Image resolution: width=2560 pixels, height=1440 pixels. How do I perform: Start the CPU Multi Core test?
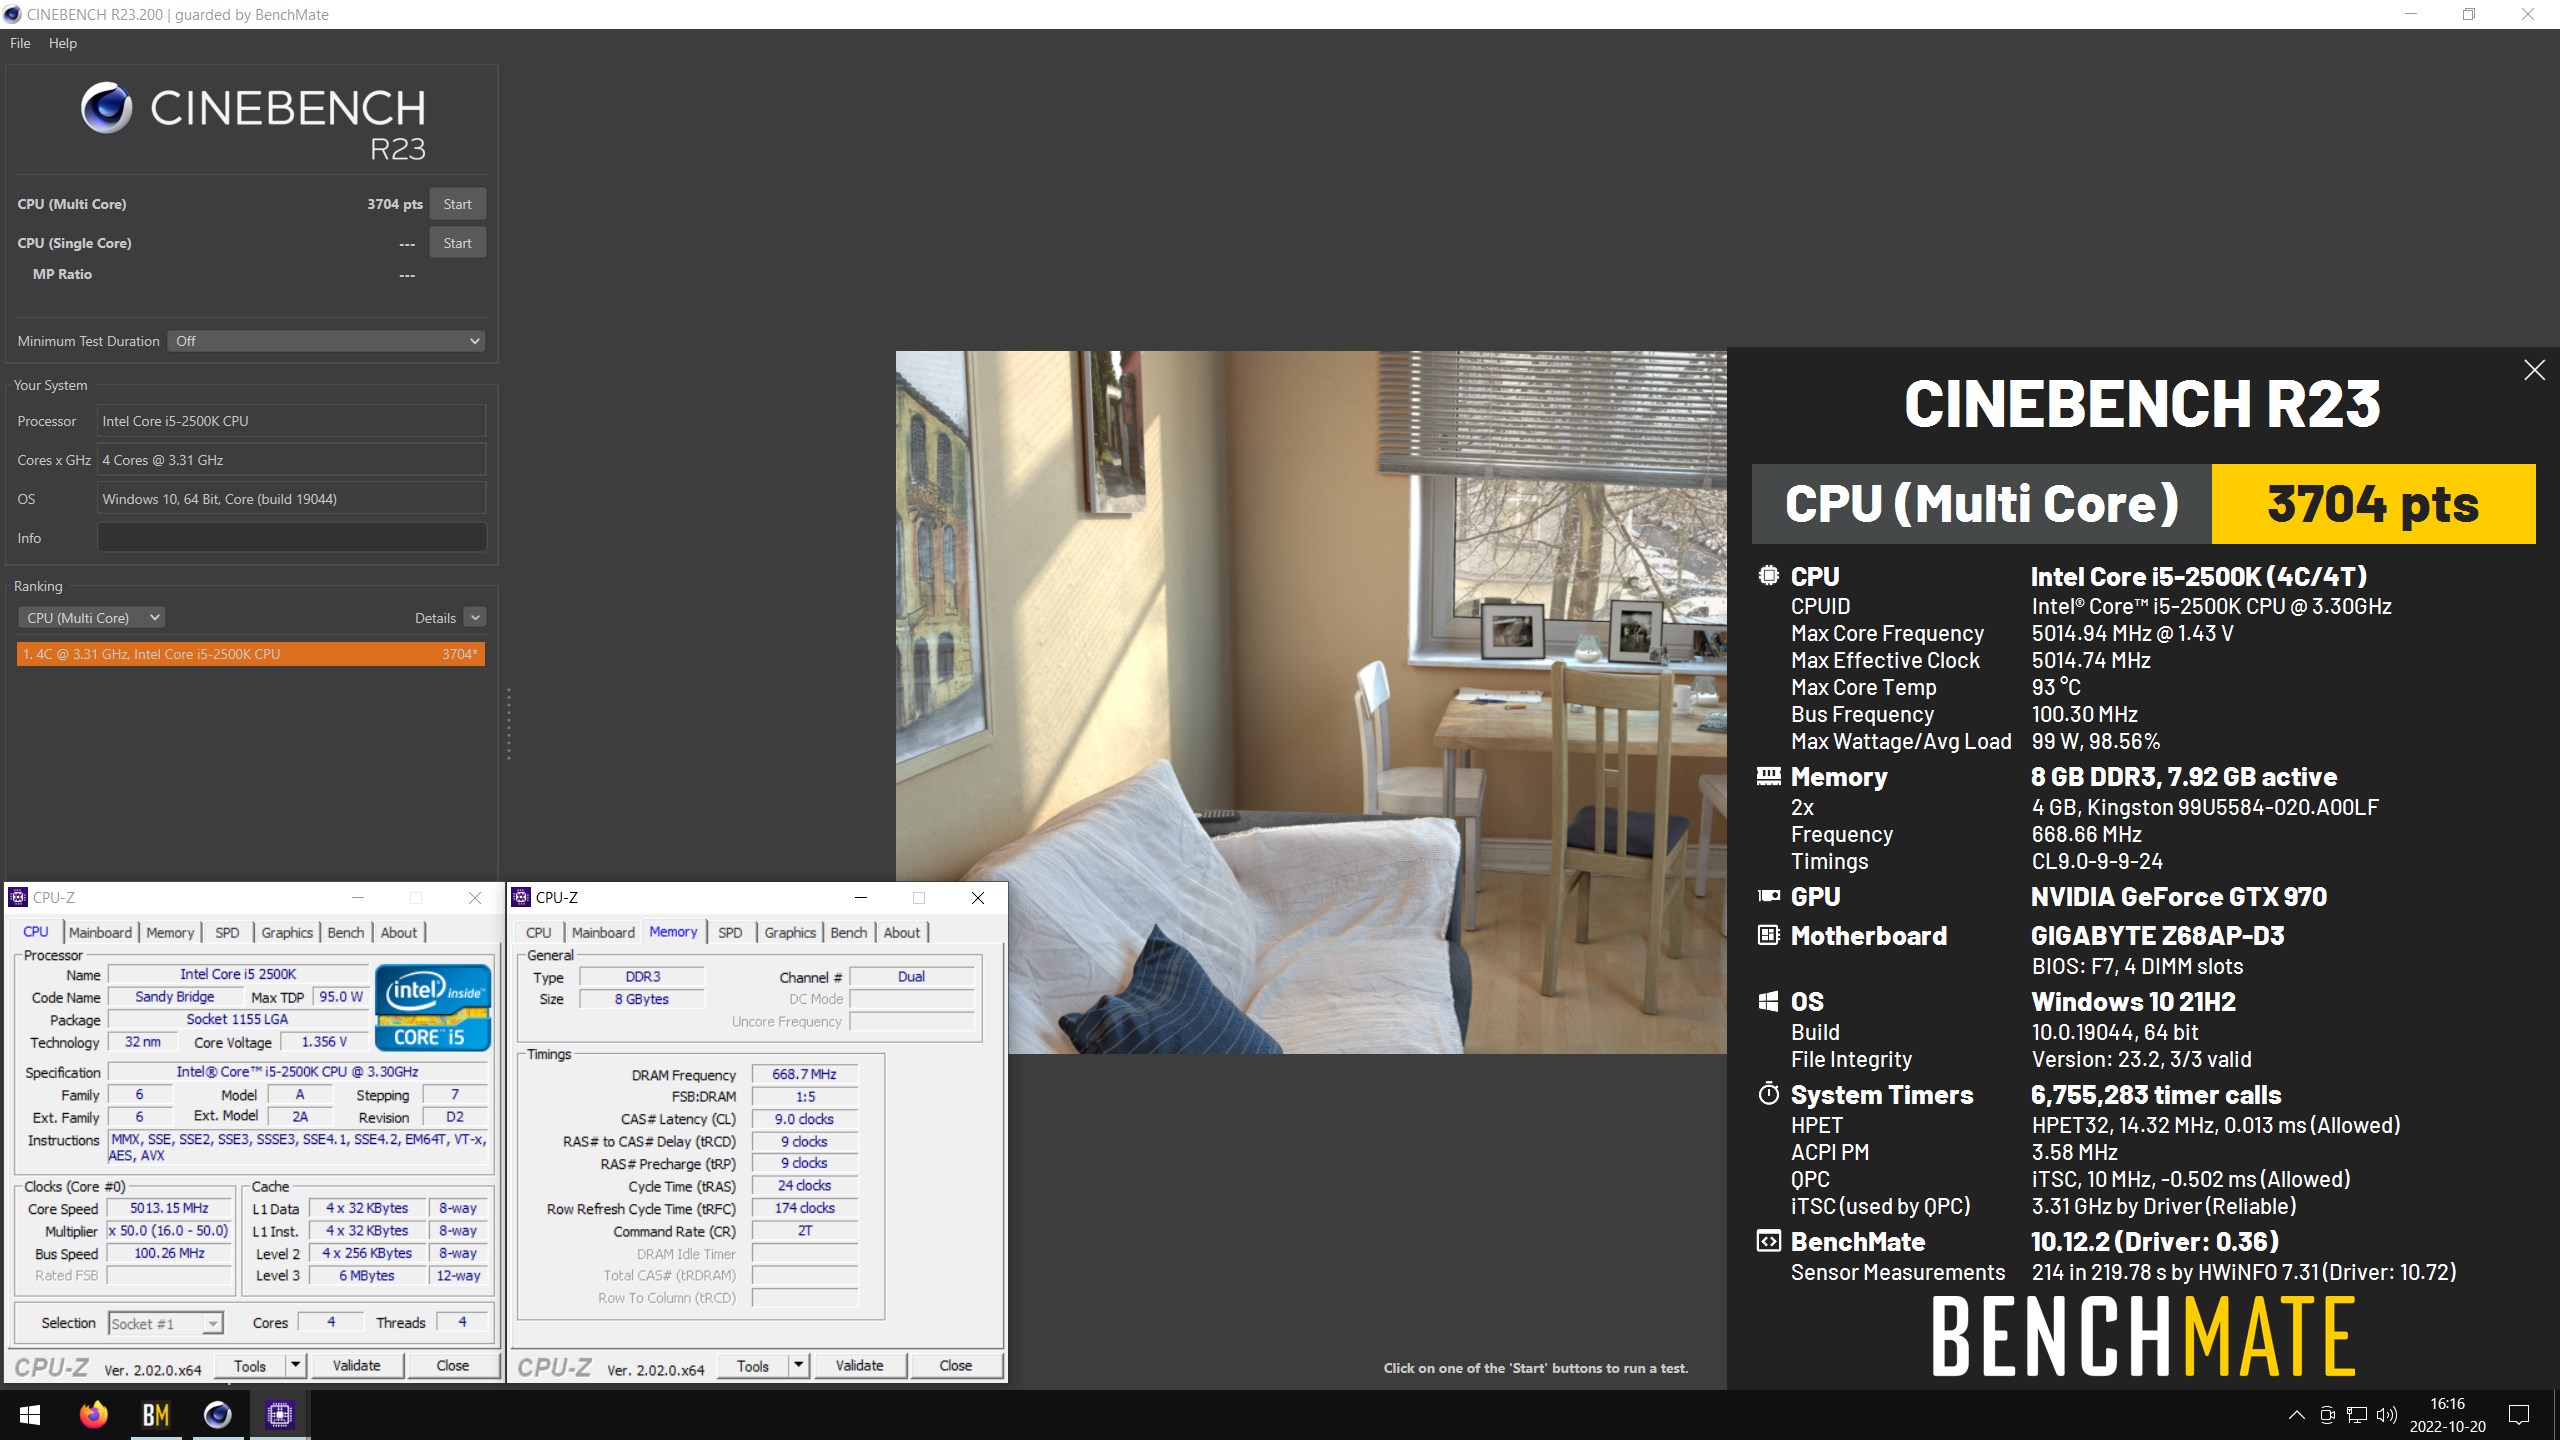pyautogui.click(x=457, y=204)
